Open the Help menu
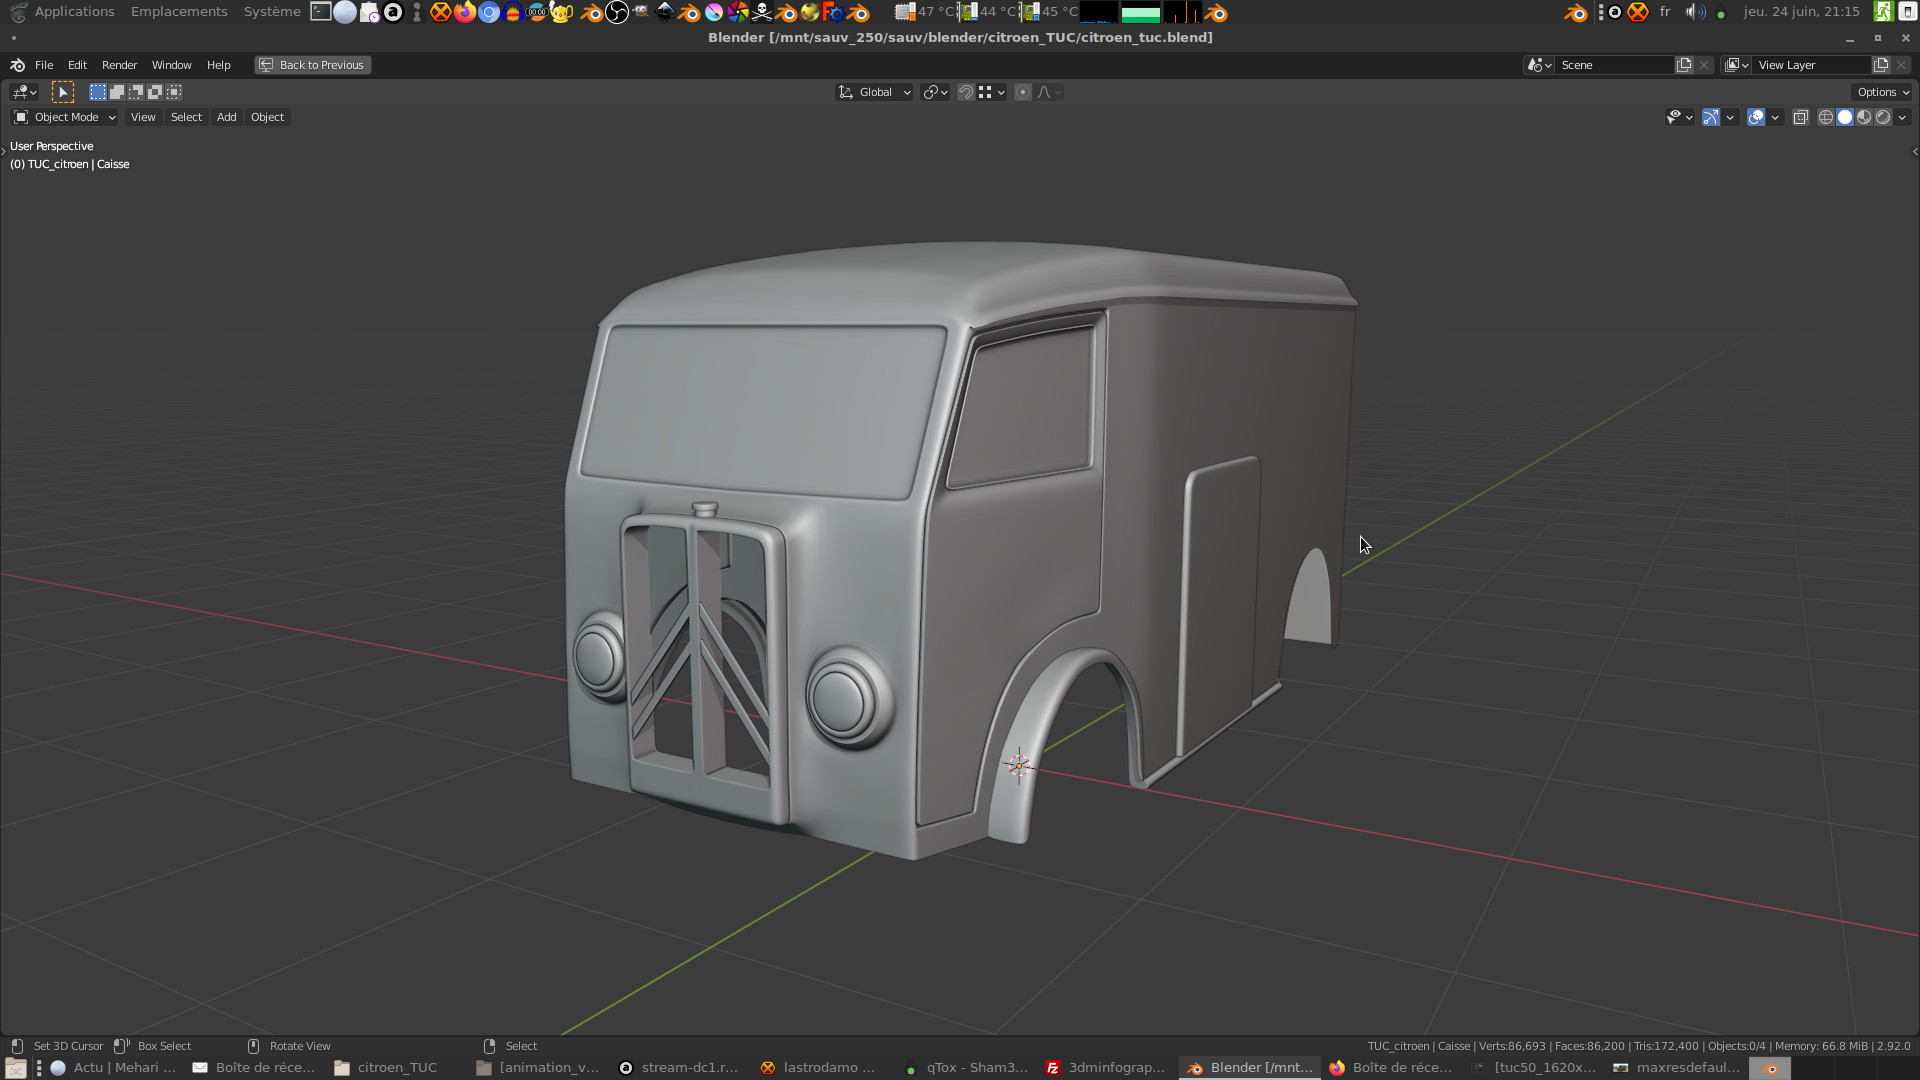This screenshot has height=1080, width=1920. 218,65
